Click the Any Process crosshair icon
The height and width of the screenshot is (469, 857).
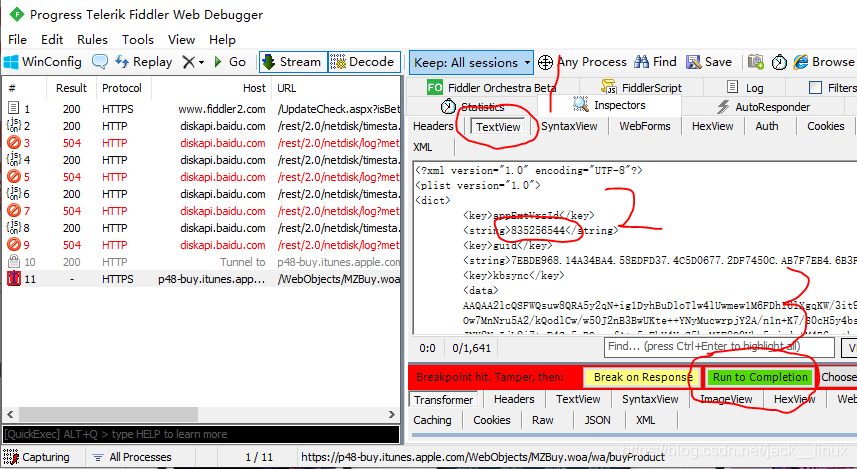pyautogui.click(x=545, y=62)
